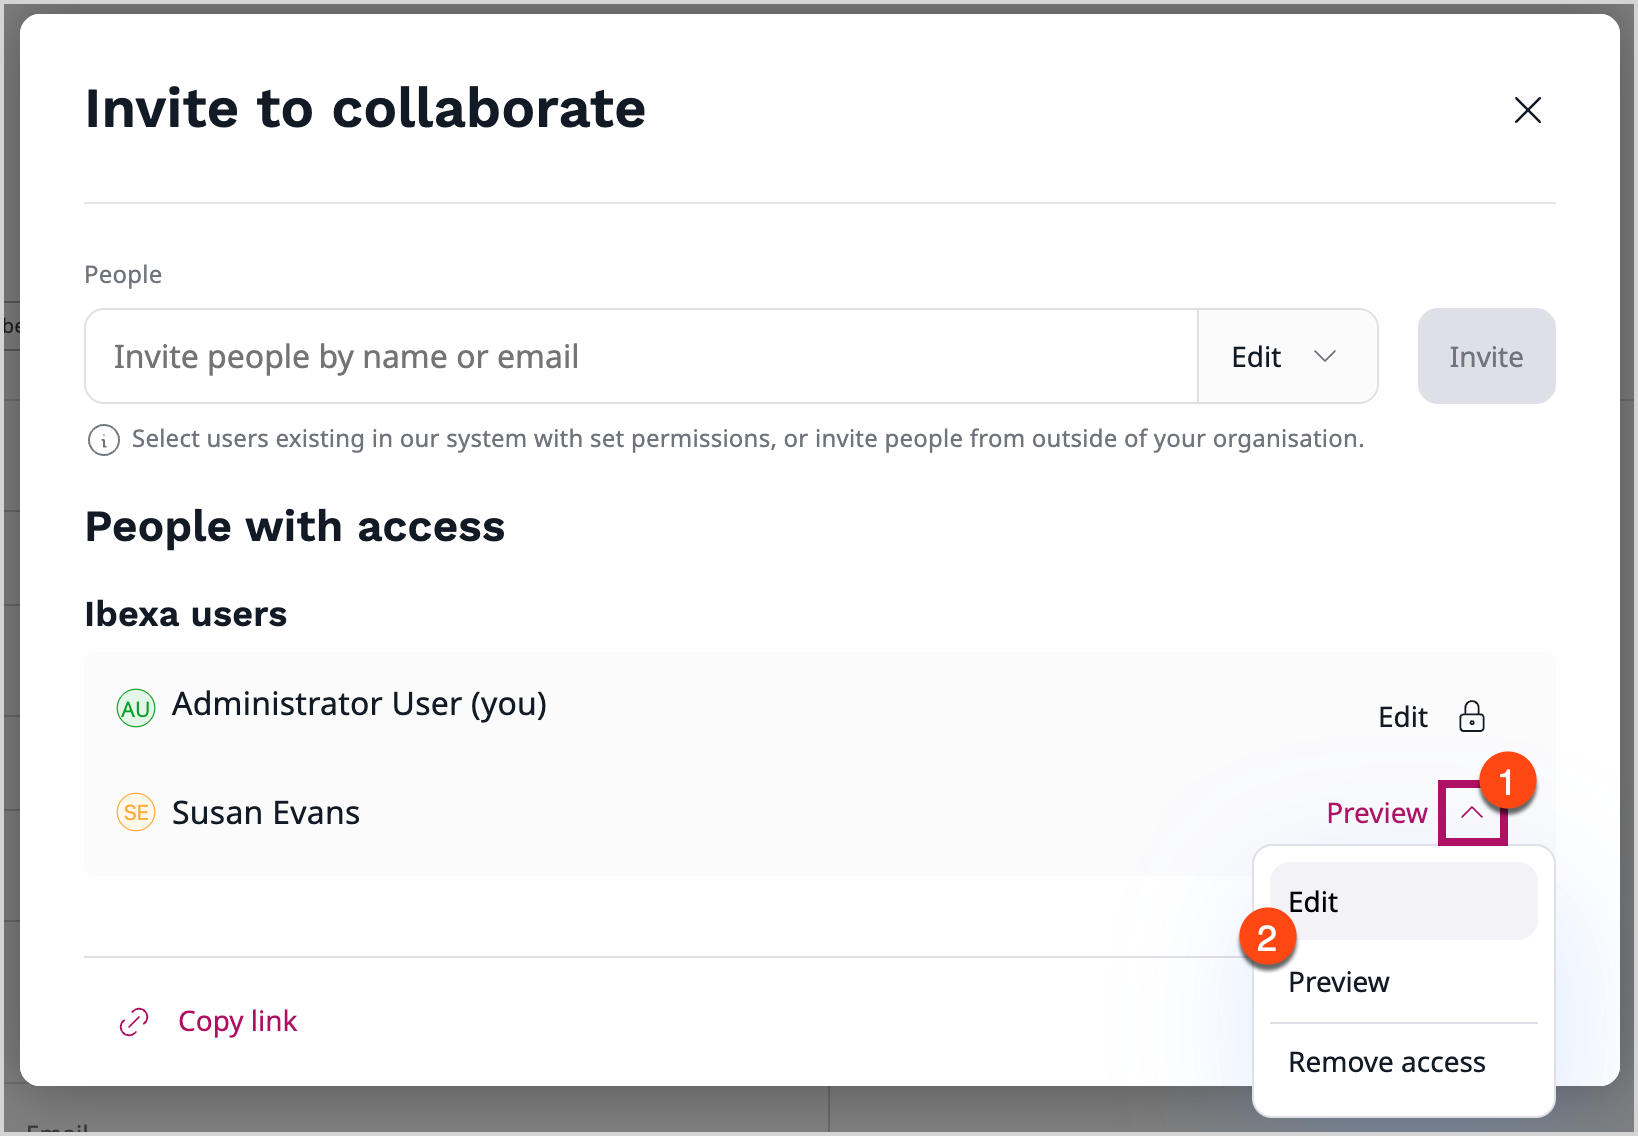This screenshot has height=1136, width=1638.
Task: Click the orange numbered marker 2
Action: 1267,938
